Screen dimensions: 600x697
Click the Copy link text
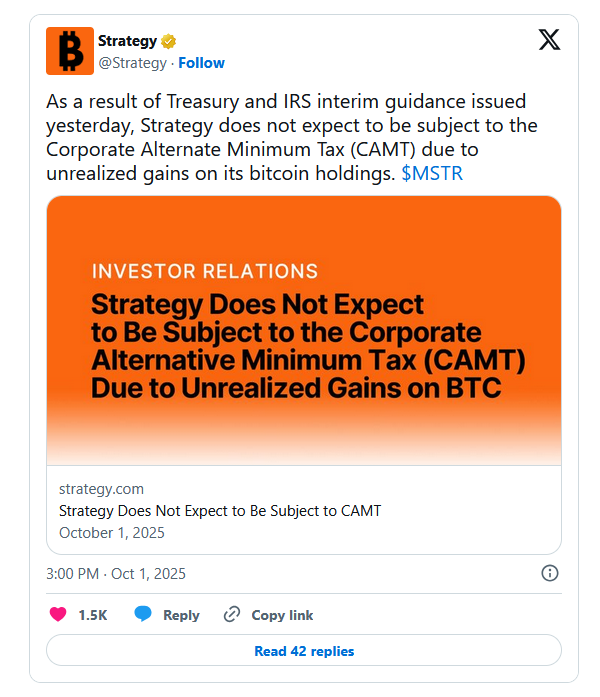[282, 615]
